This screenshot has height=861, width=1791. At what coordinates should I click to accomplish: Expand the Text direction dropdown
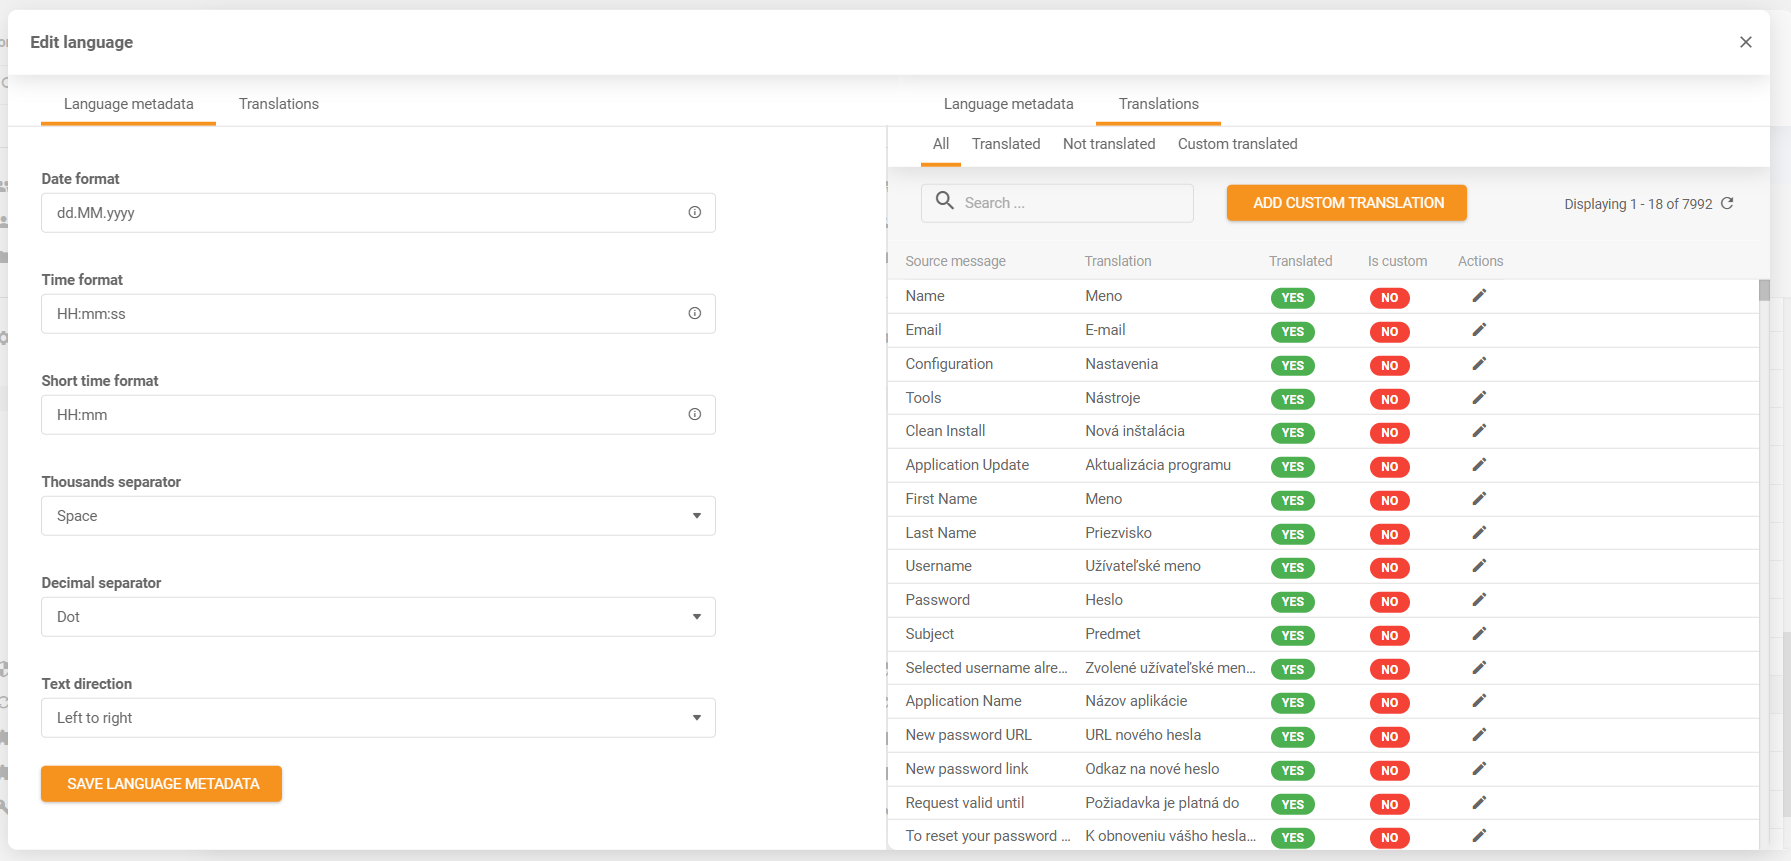point(378,718)
